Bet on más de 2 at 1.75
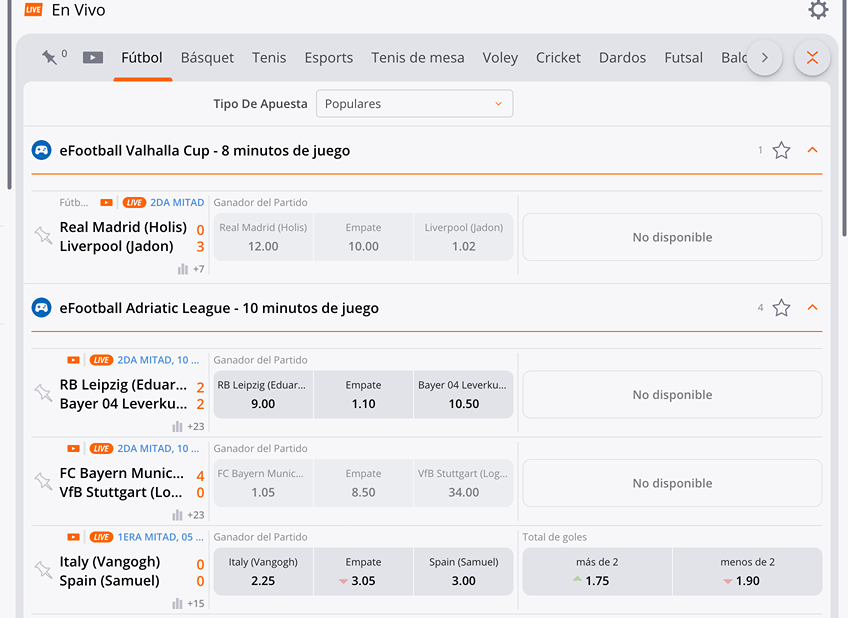Image resolution: width=848 pixels, height=618 pixels. tap(597, 570)
